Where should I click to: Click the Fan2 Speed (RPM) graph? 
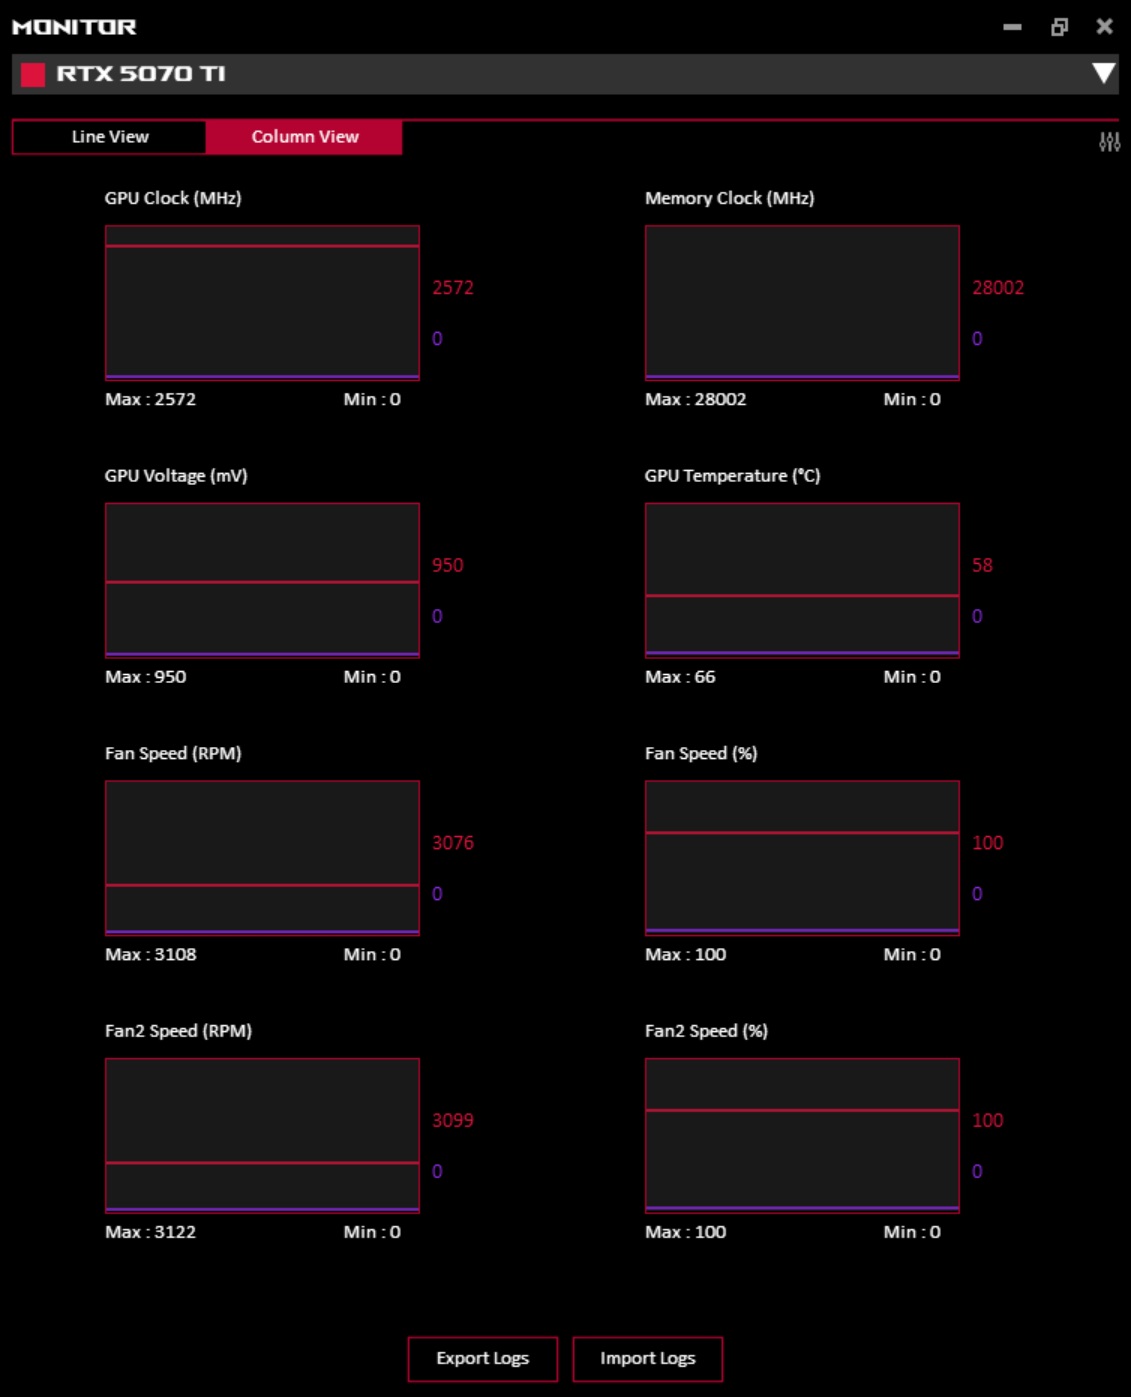click(x=262, y=1136)
